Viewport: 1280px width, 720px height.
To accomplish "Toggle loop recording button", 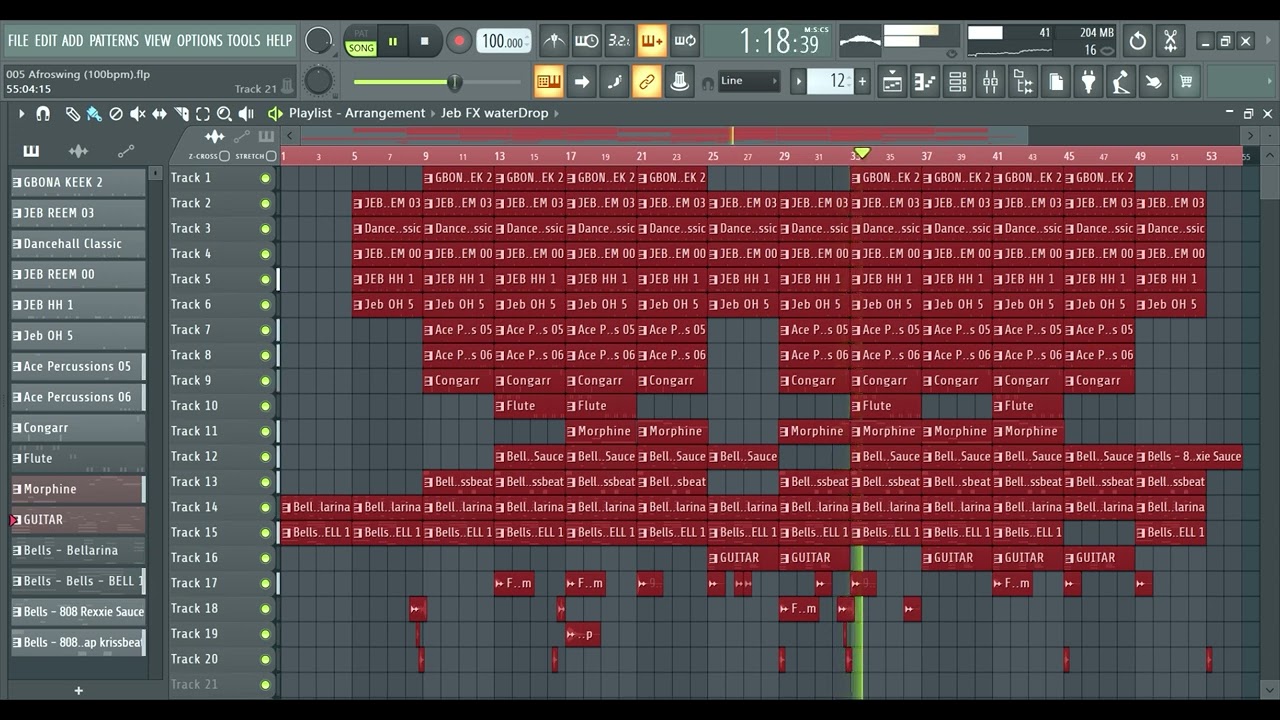I will click(685, 41).
